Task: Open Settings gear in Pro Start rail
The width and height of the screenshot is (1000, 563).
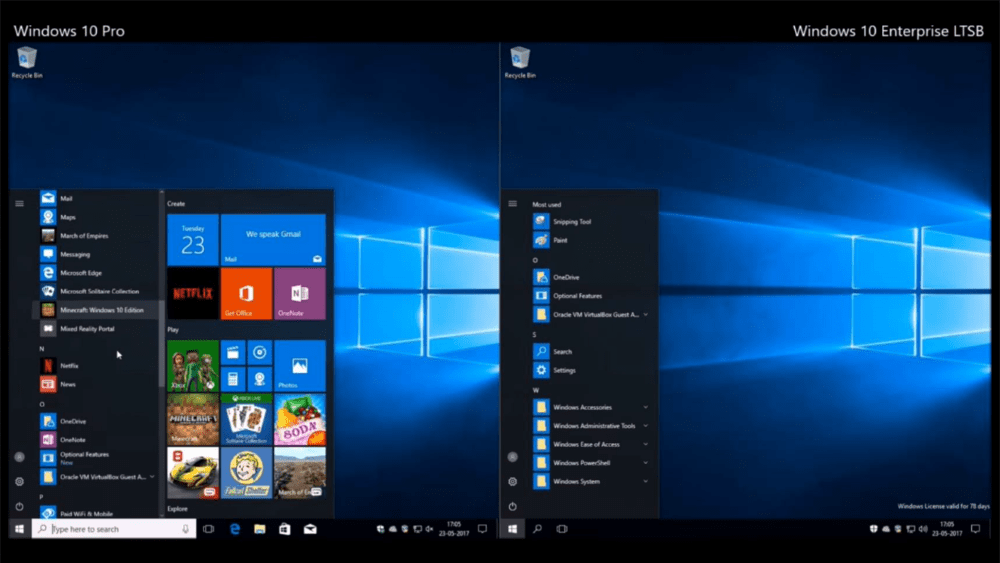Action: 19,481
